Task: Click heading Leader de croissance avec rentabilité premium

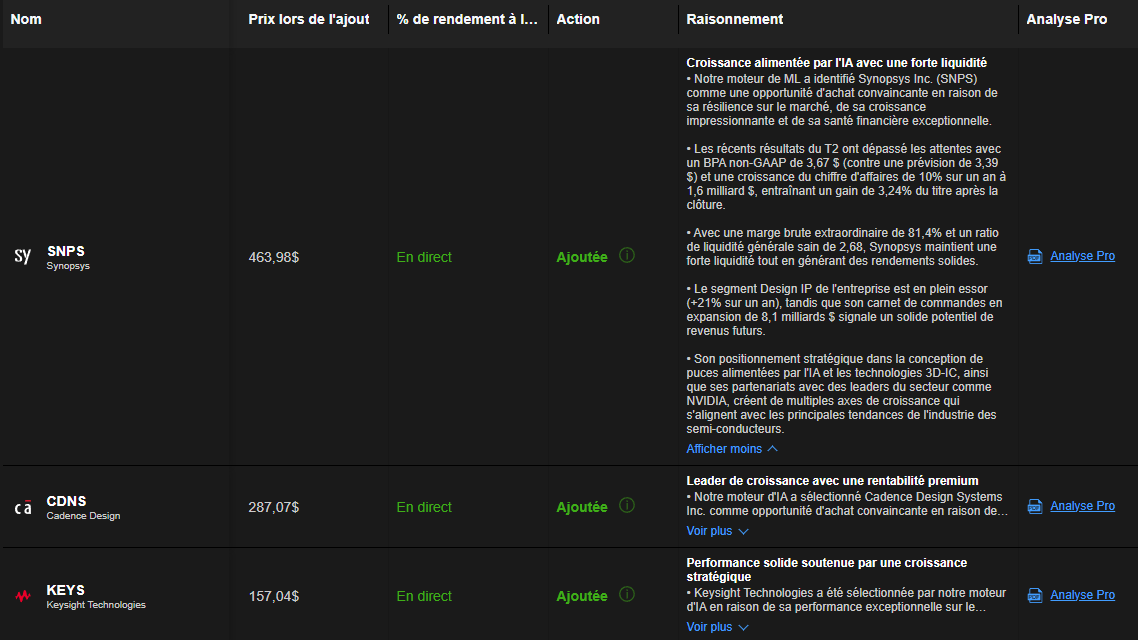Action: point(832,481)
